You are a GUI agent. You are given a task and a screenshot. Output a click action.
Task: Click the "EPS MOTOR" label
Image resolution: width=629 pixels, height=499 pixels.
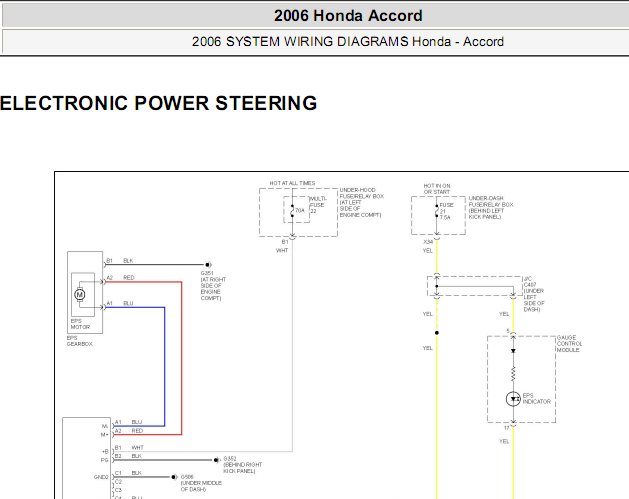(x=80, y=324)
